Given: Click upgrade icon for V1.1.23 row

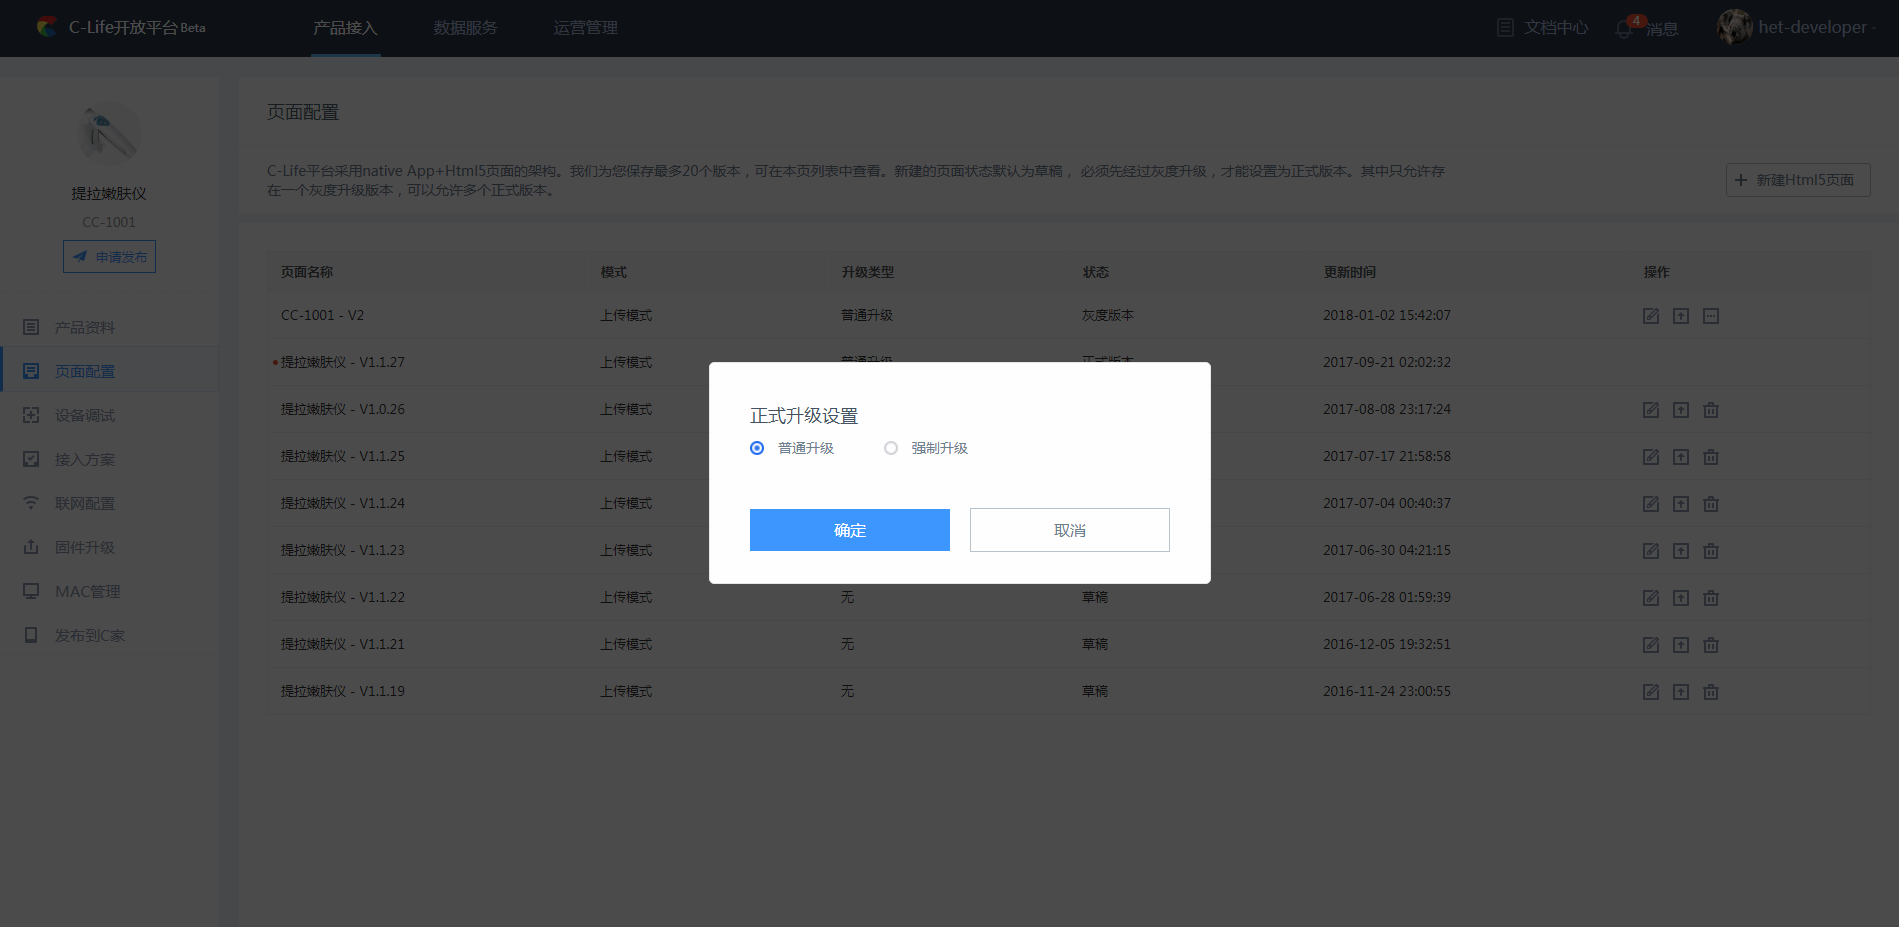Looking at the screenshot, I should (x=1681, y=551).
